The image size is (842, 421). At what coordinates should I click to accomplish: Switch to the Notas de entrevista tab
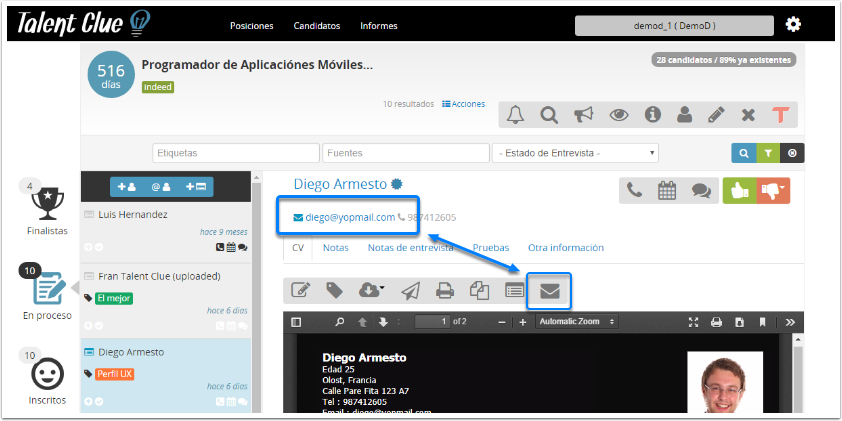point(410,248)
